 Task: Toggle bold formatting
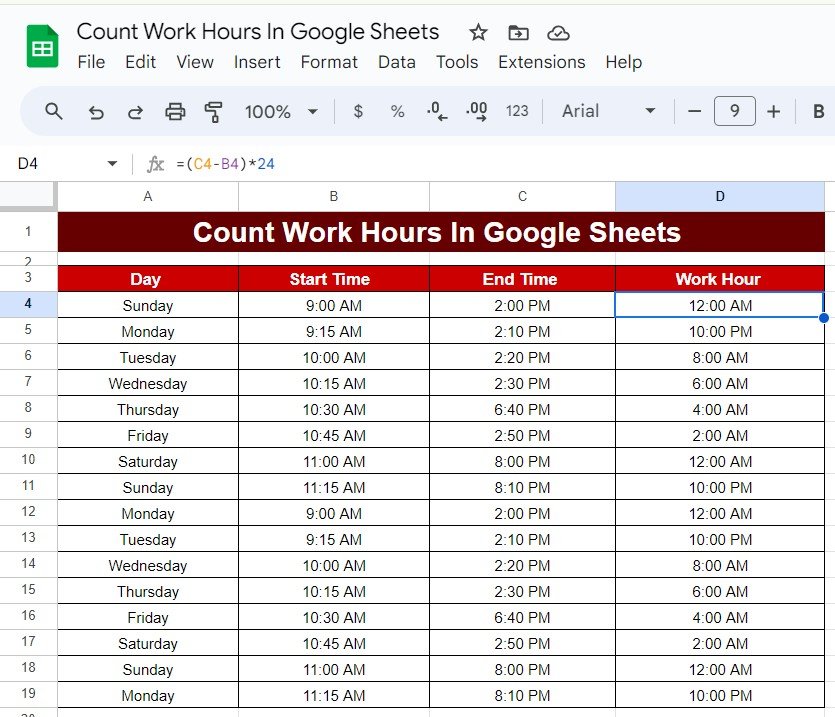click(818, 111)
